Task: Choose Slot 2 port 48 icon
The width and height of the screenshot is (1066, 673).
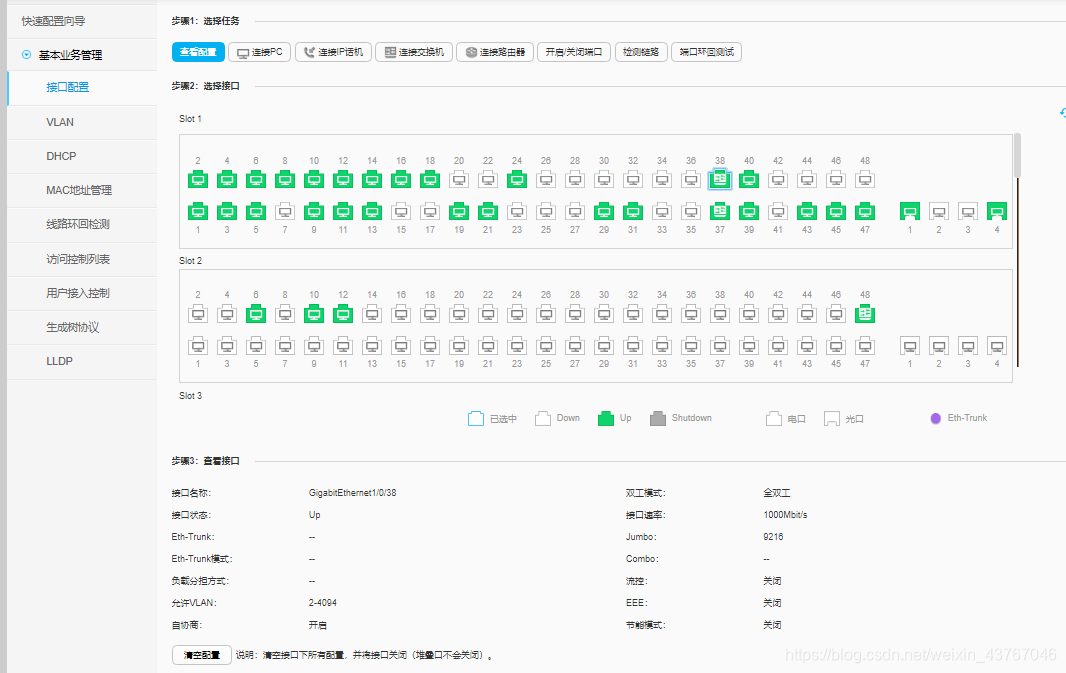Action: [x=865, y=313]
